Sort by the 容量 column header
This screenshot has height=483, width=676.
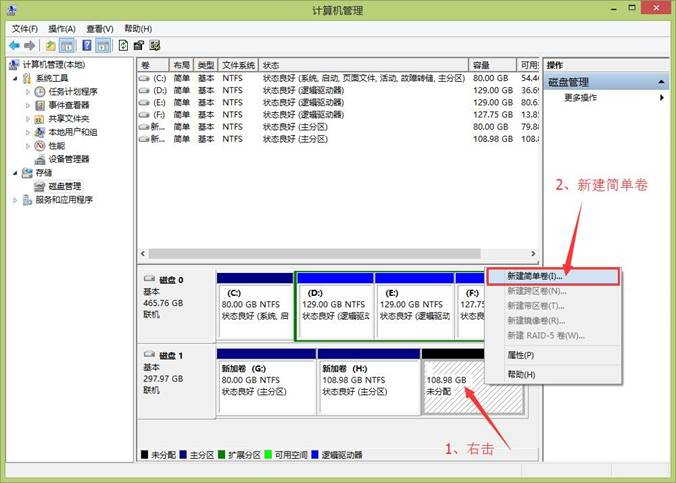pos(492,65)
